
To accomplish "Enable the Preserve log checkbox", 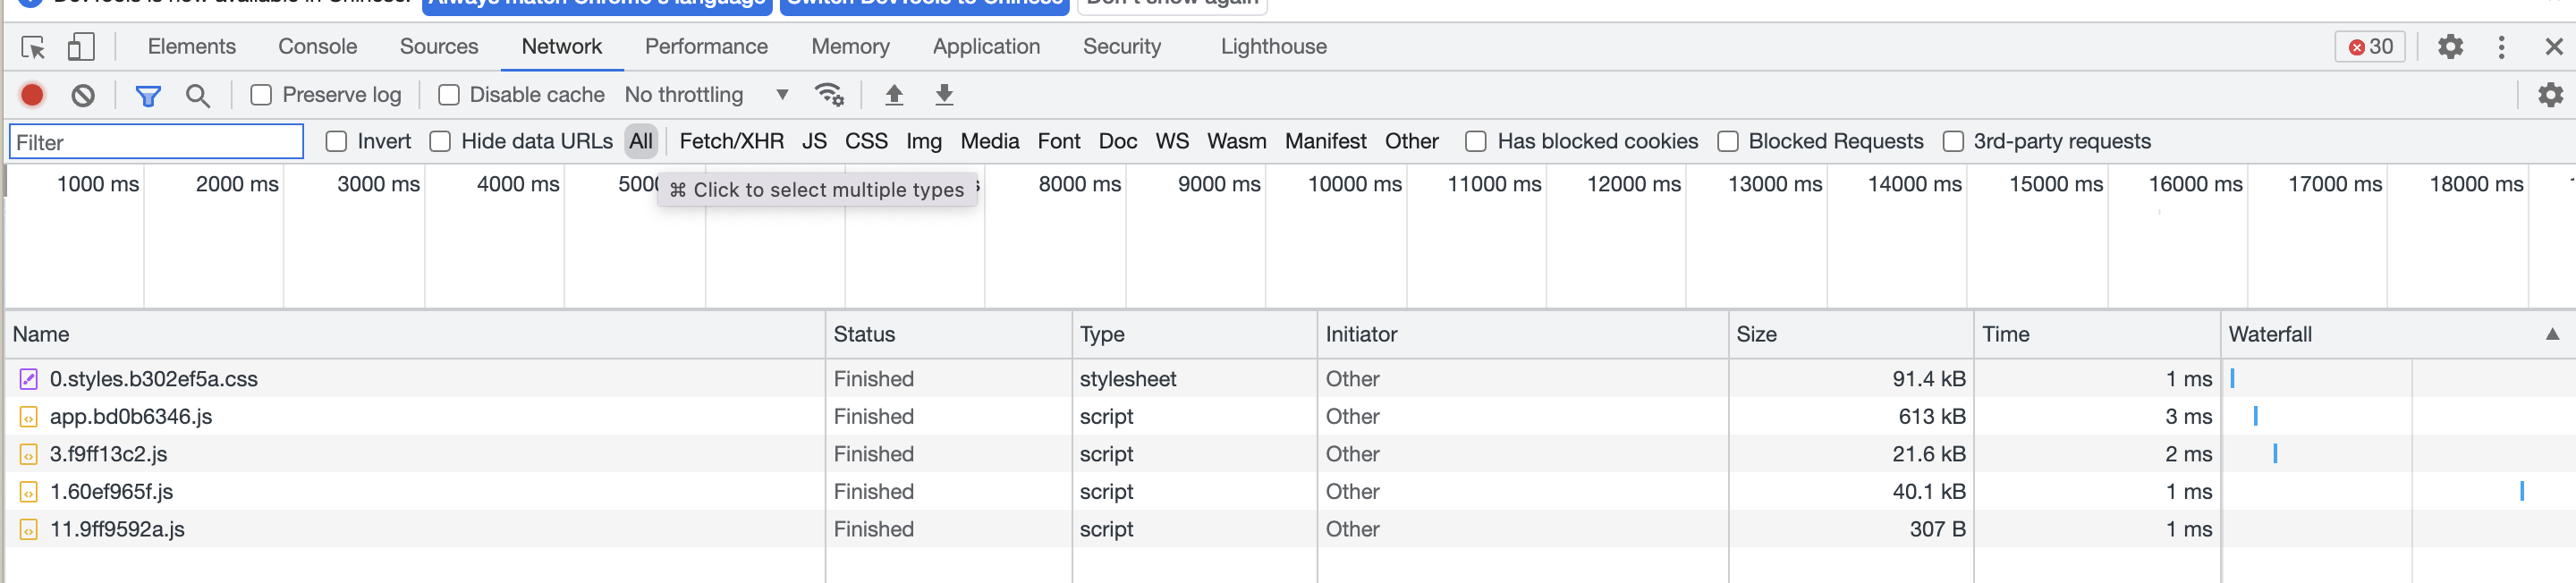I will click(x=261, y=95).
